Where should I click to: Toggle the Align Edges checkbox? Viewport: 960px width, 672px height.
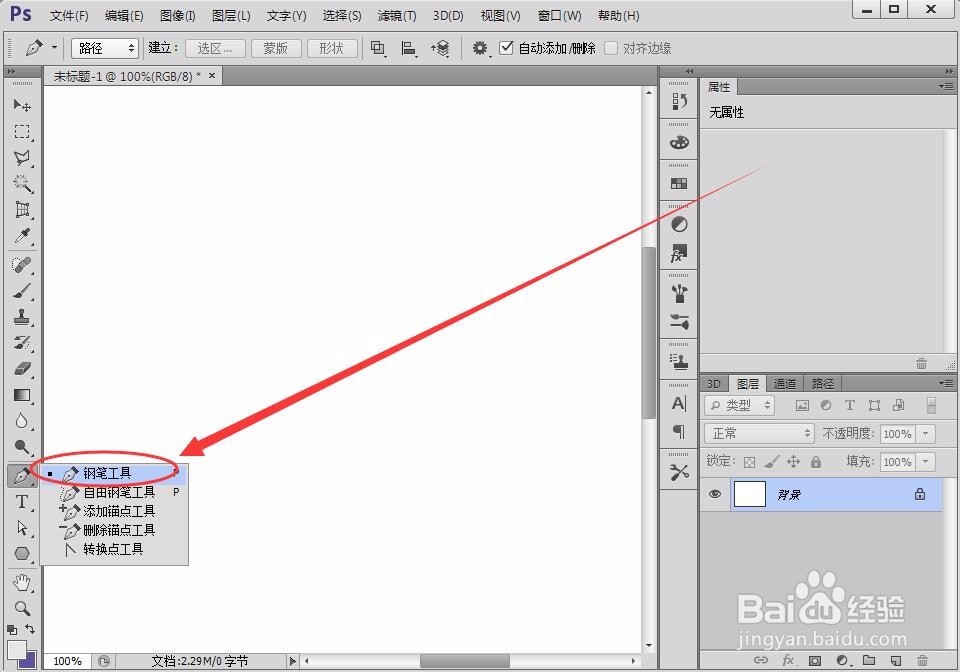[x=611, y=48]
